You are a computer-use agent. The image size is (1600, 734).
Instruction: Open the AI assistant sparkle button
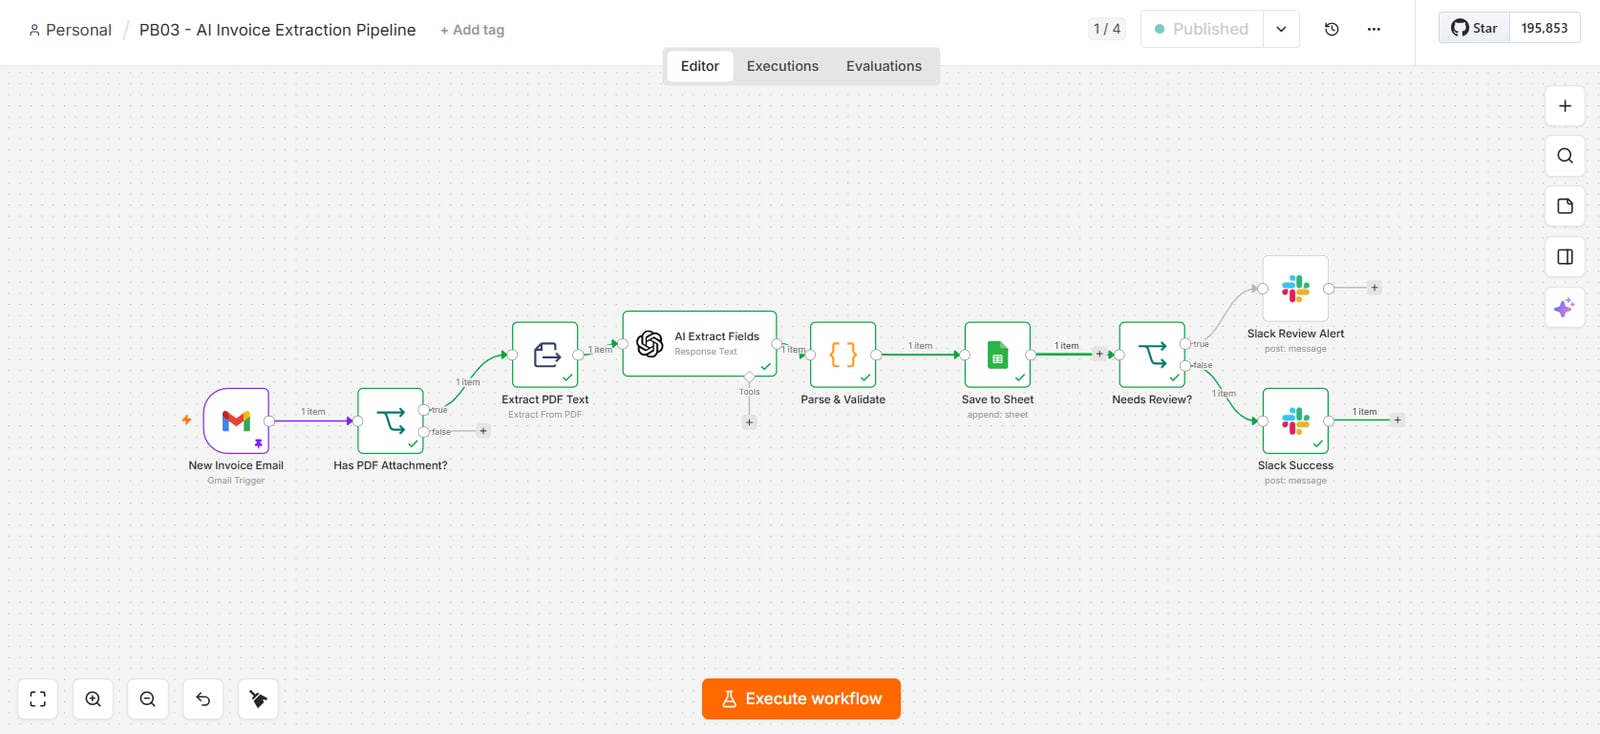pos(1565,307)
